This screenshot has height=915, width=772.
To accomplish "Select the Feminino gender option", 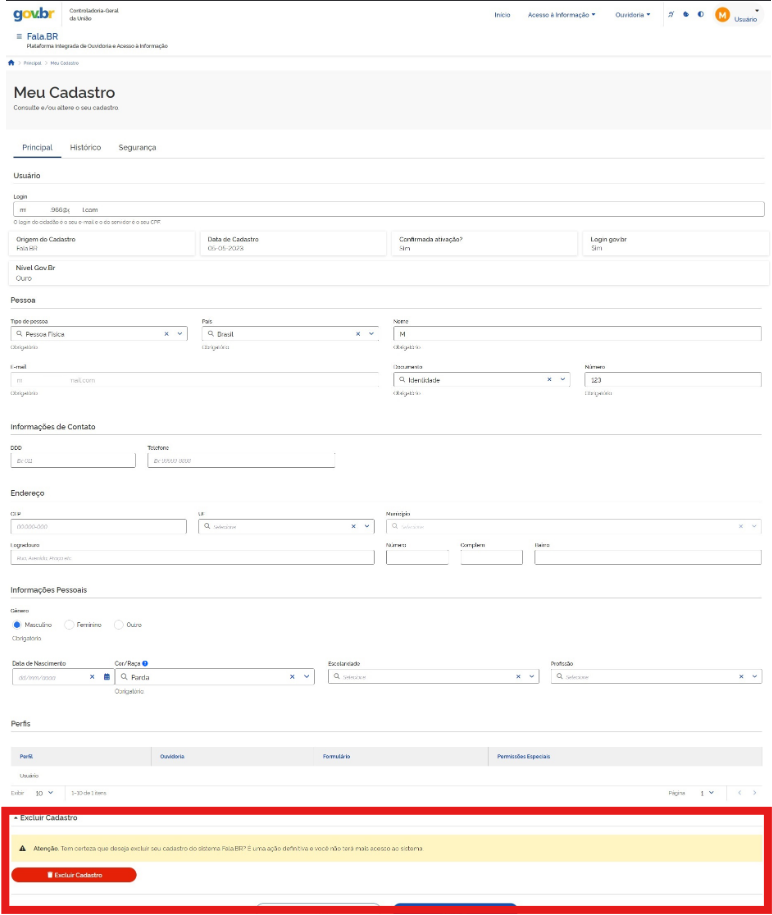I will [x=69, y=624].
